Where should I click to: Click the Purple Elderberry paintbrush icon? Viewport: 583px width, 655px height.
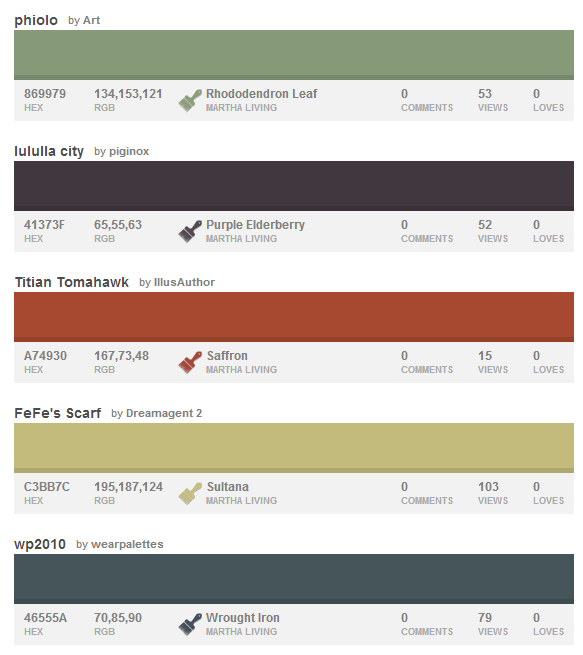(x=190, y=231)
